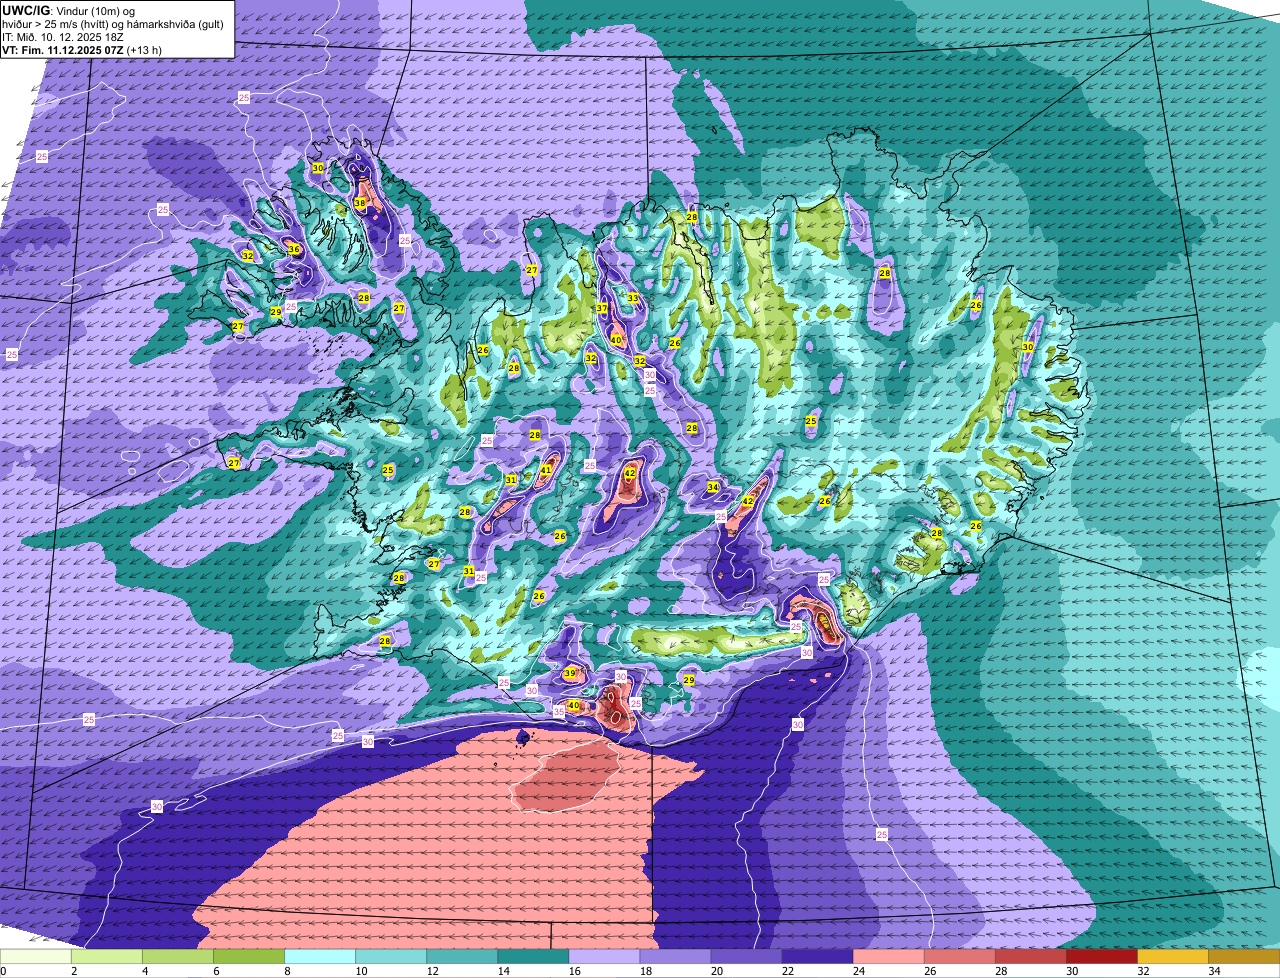This screenshot has width=1280, height=978.
Task: Click the legend tick label 2
Action: click(x=74, y=971)
